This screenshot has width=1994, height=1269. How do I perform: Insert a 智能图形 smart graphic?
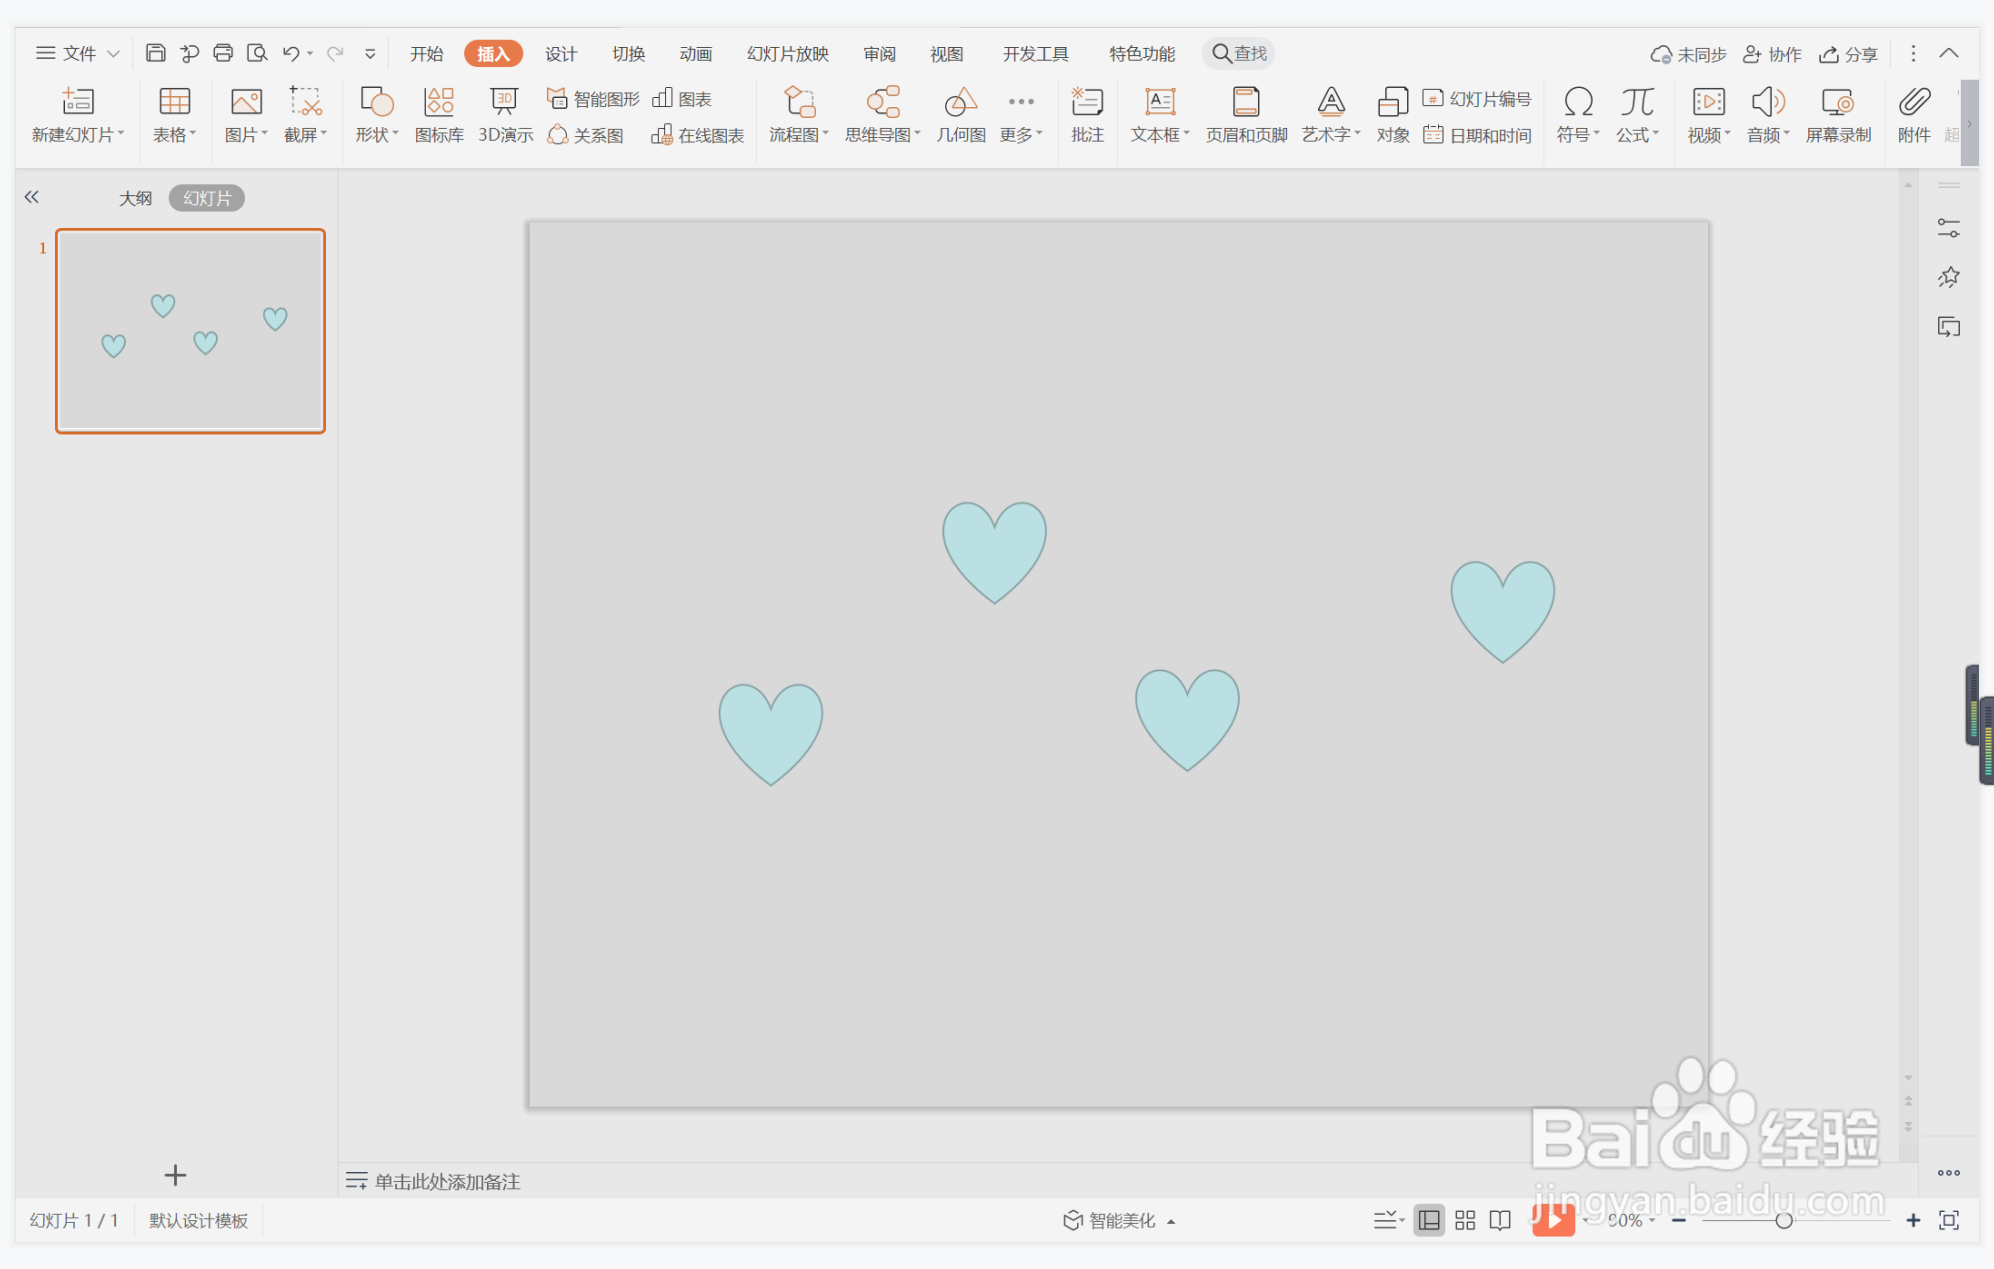pyautogui.click(x=593, y=98)
